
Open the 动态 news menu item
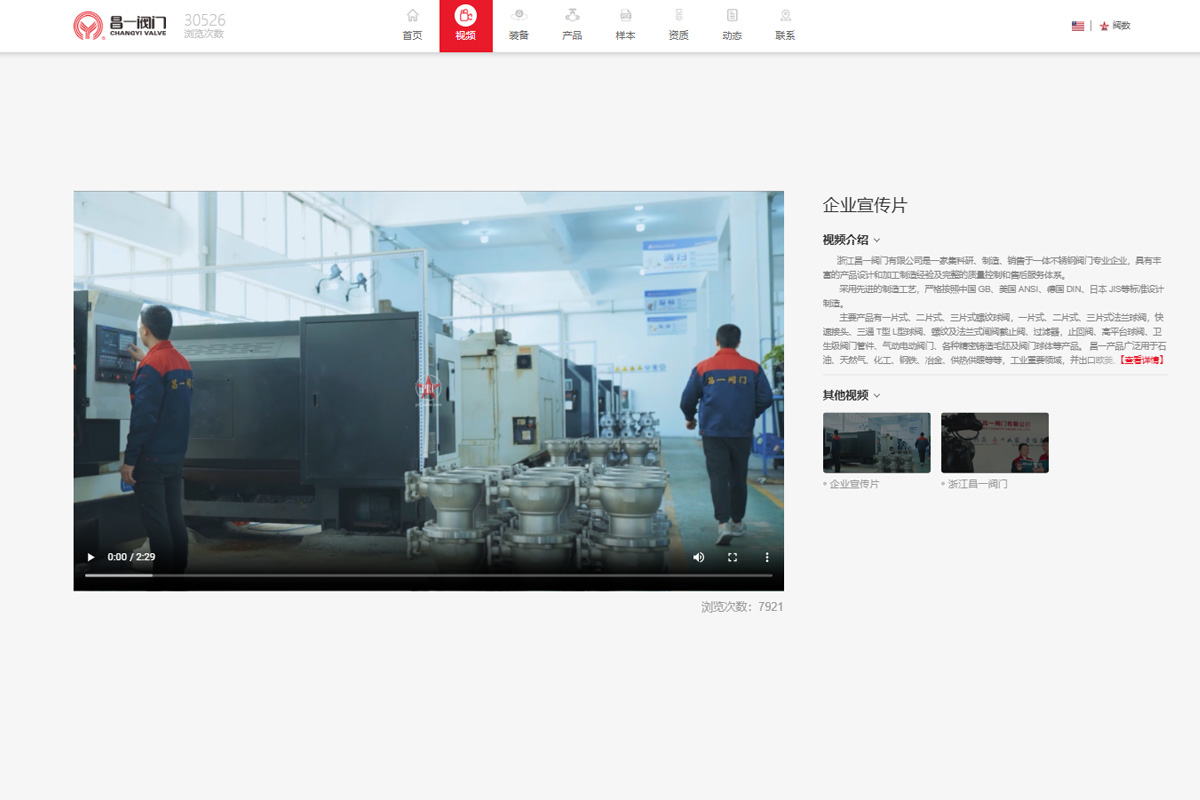(x=732, y=26)
